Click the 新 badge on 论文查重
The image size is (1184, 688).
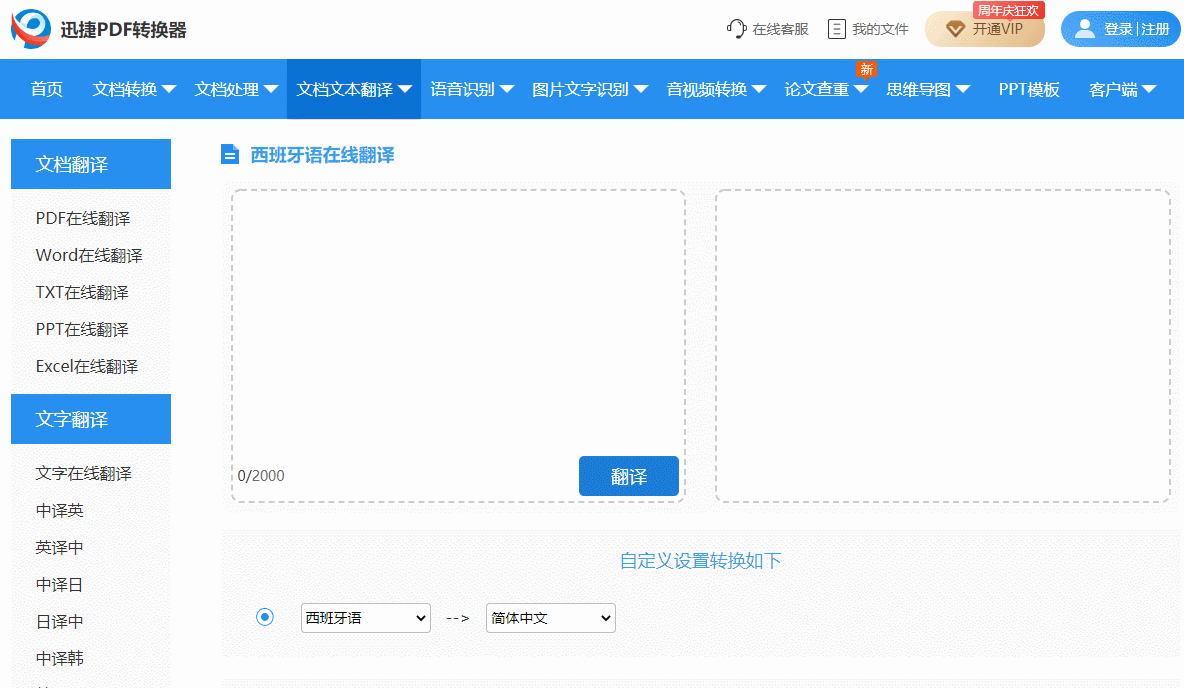point(866,70)
